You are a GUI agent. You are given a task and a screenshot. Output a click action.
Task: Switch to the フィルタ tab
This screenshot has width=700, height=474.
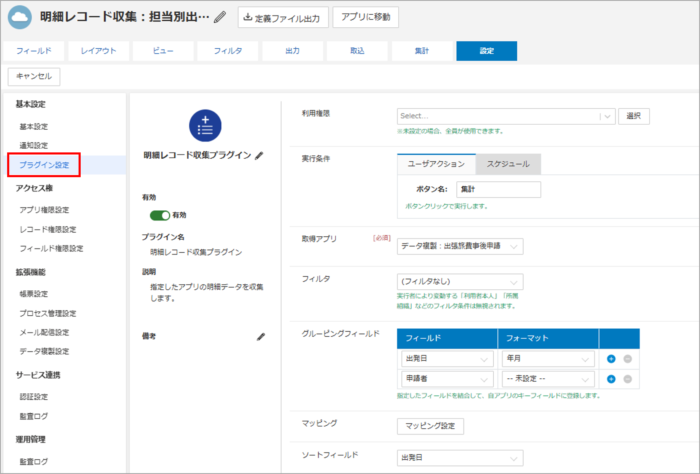point(228,51)
